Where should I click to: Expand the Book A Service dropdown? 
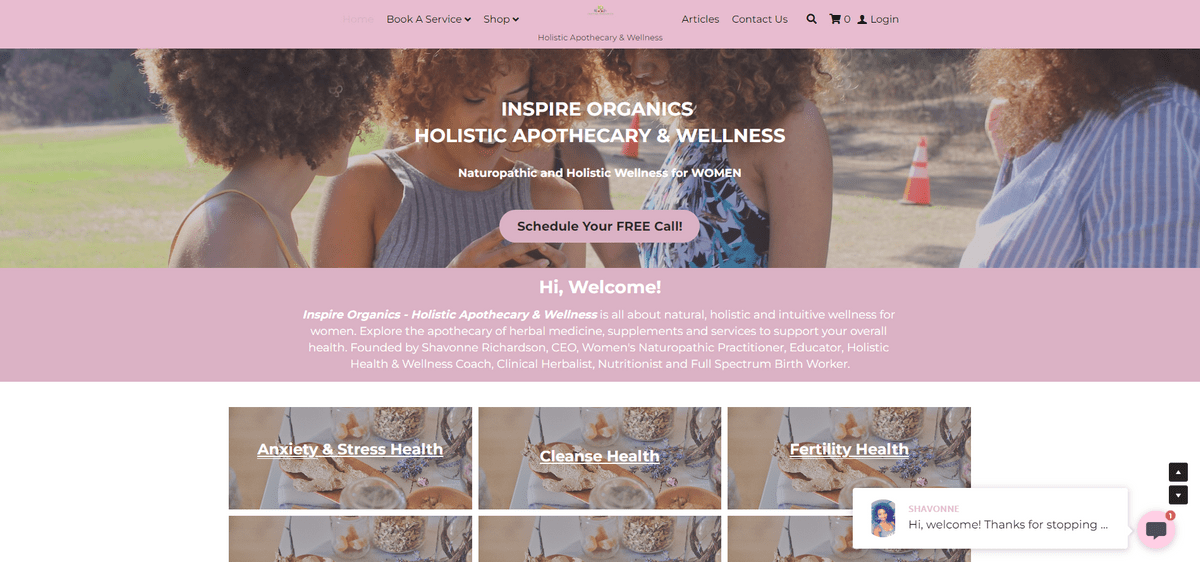click(x=428, y=19)
